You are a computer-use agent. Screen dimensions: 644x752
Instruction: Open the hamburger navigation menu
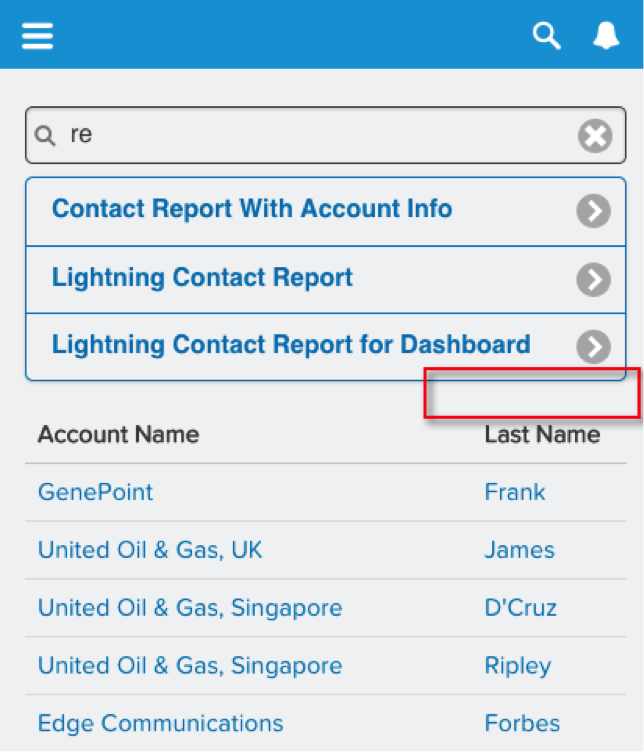tap(37, 36)
